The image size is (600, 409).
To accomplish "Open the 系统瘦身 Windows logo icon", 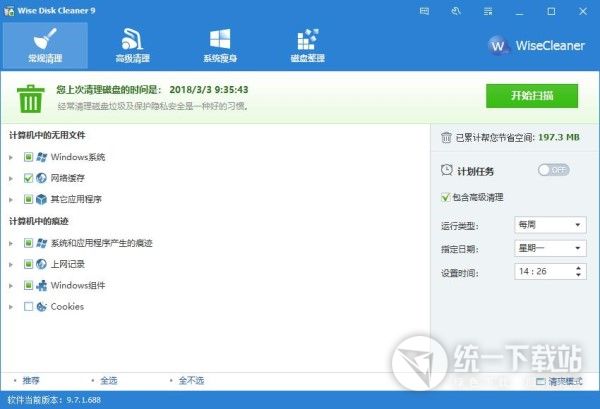I will pyautogui.click(x=219, y=44).
